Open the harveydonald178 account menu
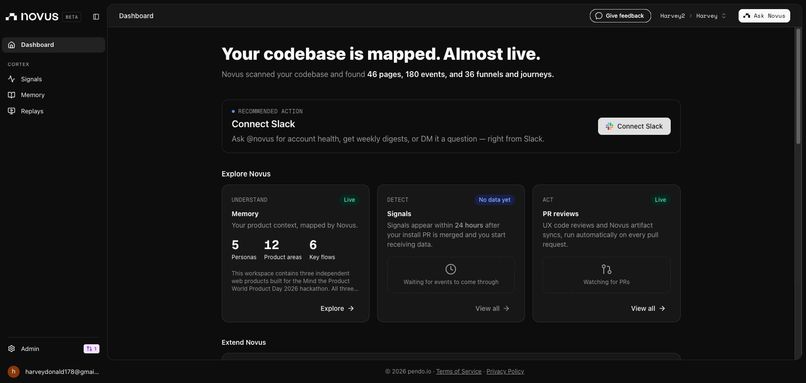The width and height of the screenshot is (806, 383). point(53,371)
